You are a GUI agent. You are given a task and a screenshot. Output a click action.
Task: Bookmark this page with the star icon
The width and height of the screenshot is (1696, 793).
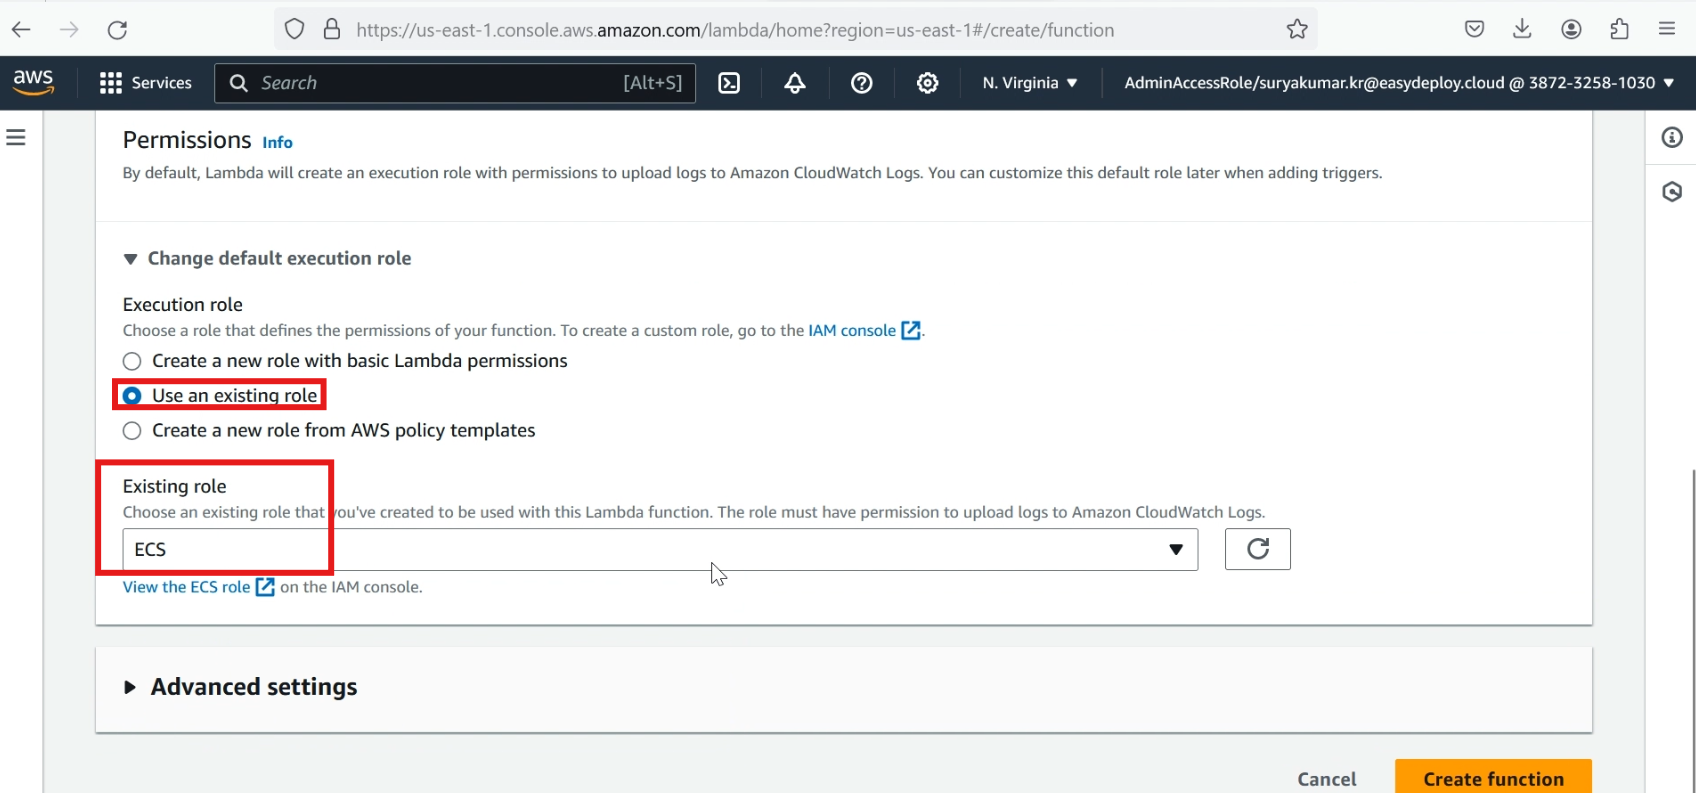pyautogui.click(x=1297, y=30)
